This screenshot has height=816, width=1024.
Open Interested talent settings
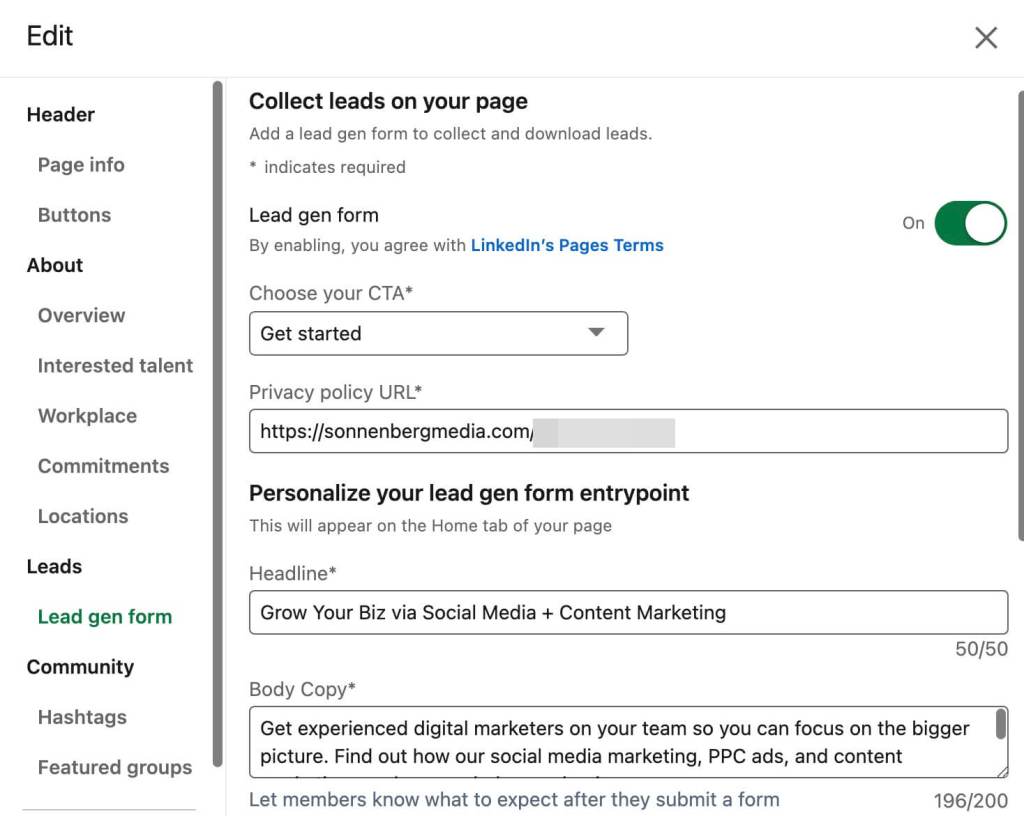(115, 366)
